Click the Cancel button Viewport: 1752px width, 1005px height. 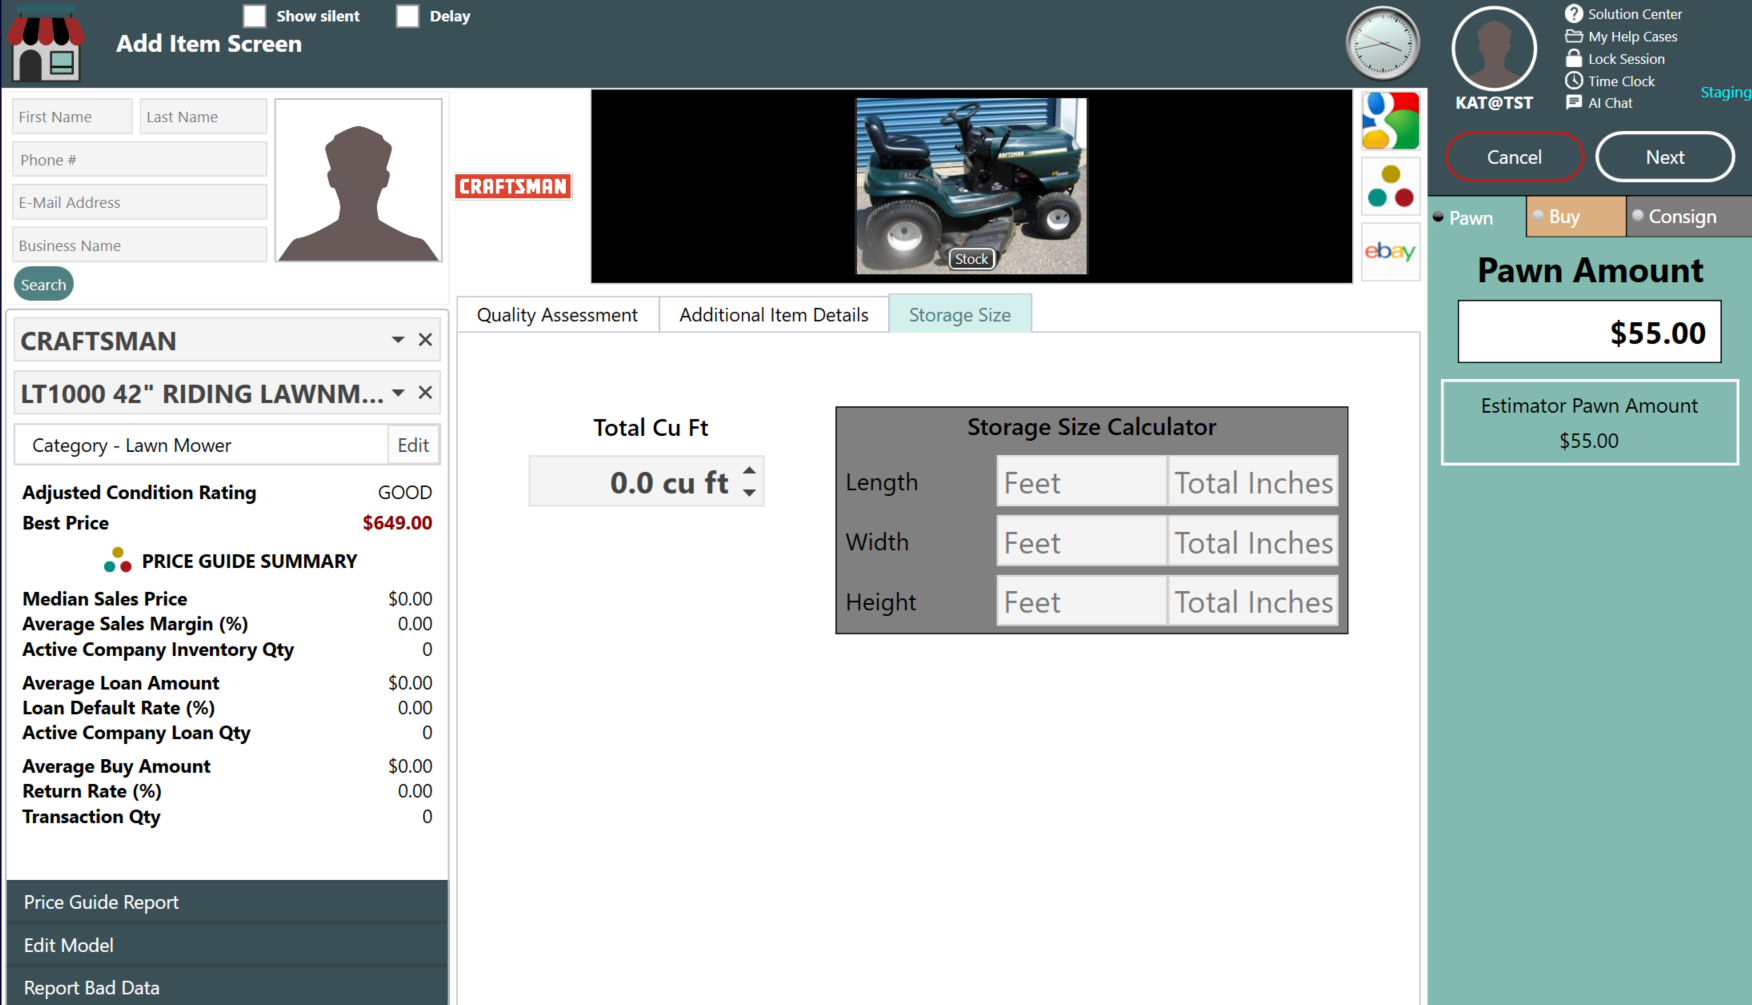pos(1514,157)
